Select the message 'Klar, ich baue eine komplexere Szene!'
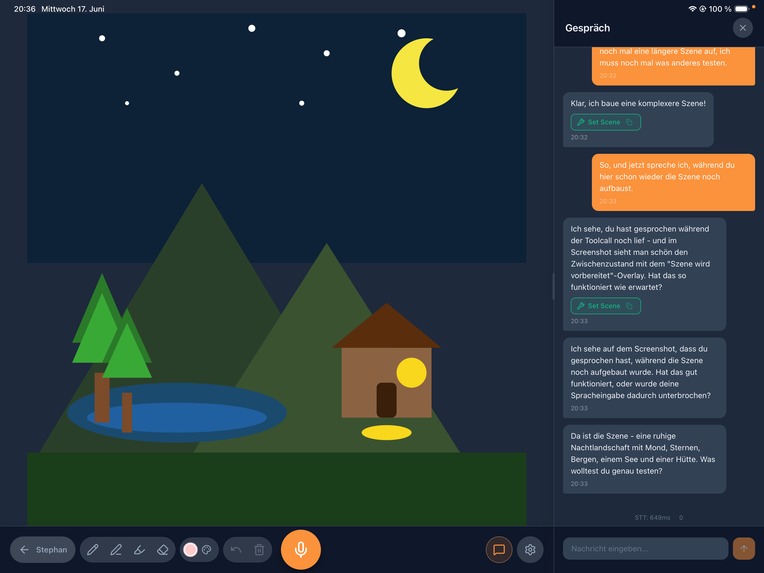Viewport: 764px width, 573px height. [x=638, y=119]
